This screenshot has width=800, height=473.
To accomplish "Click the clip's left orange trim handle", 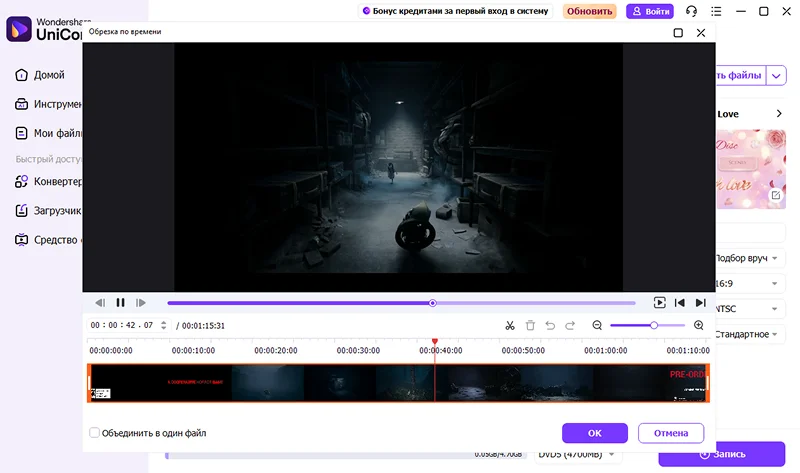I will [89, 383].
